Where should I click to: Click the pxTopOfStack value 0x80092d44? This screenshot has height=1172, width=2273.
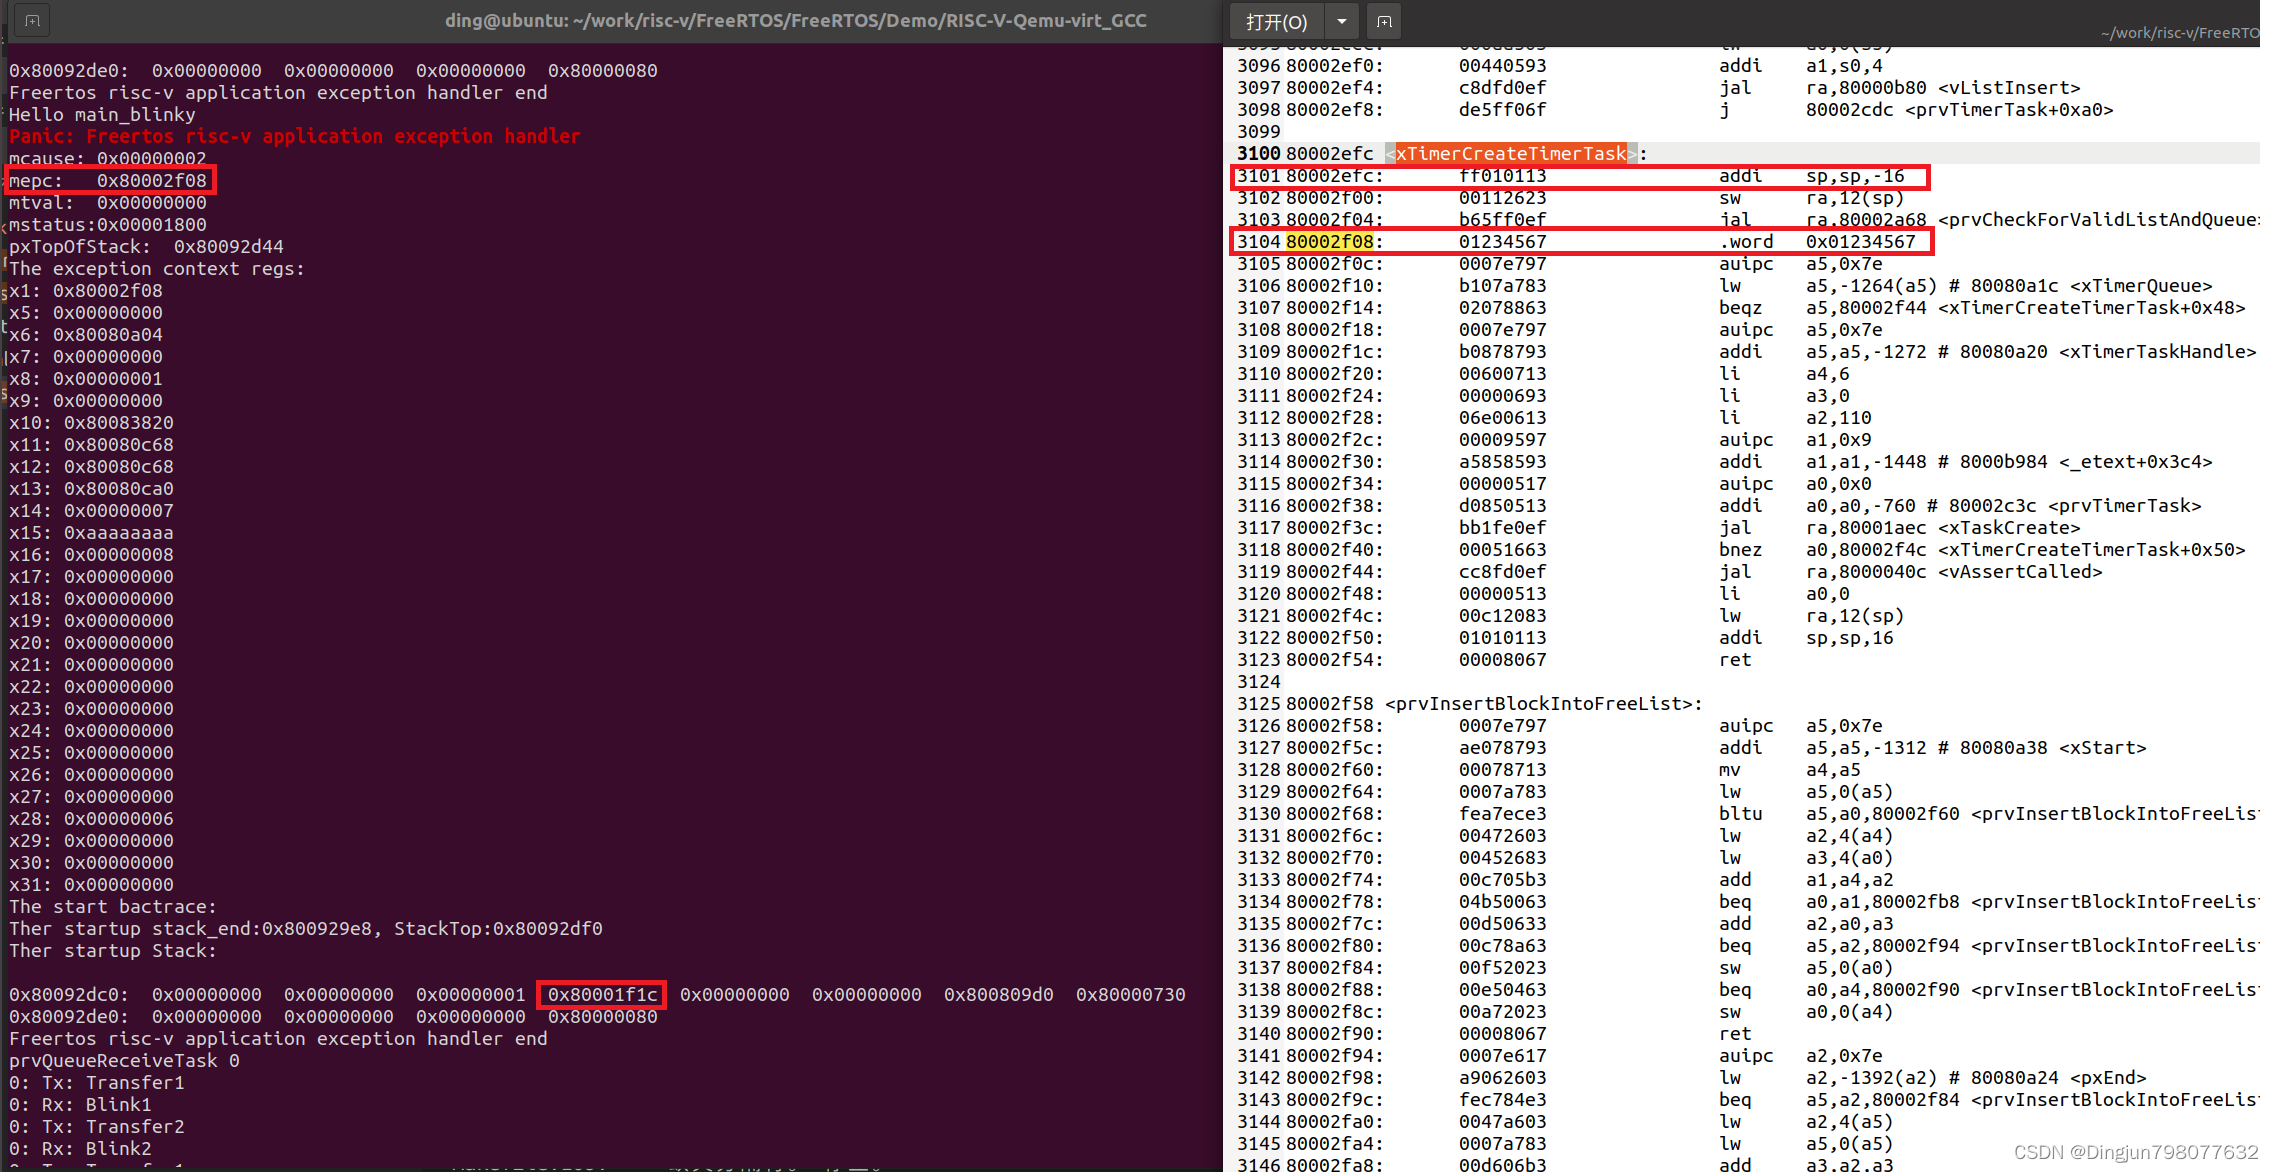point(228,247)
